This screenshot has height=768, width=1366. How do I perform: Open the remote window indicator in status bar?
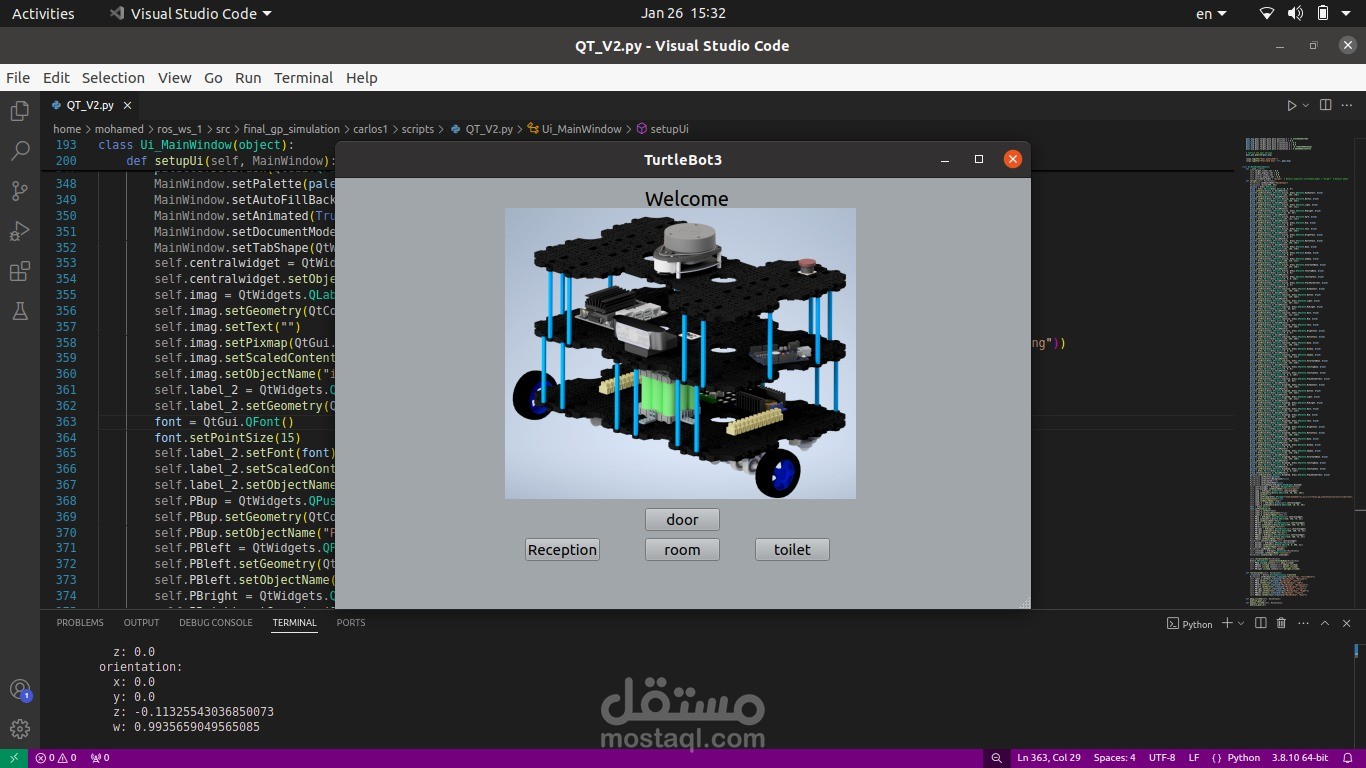click(x=14, y=758)
